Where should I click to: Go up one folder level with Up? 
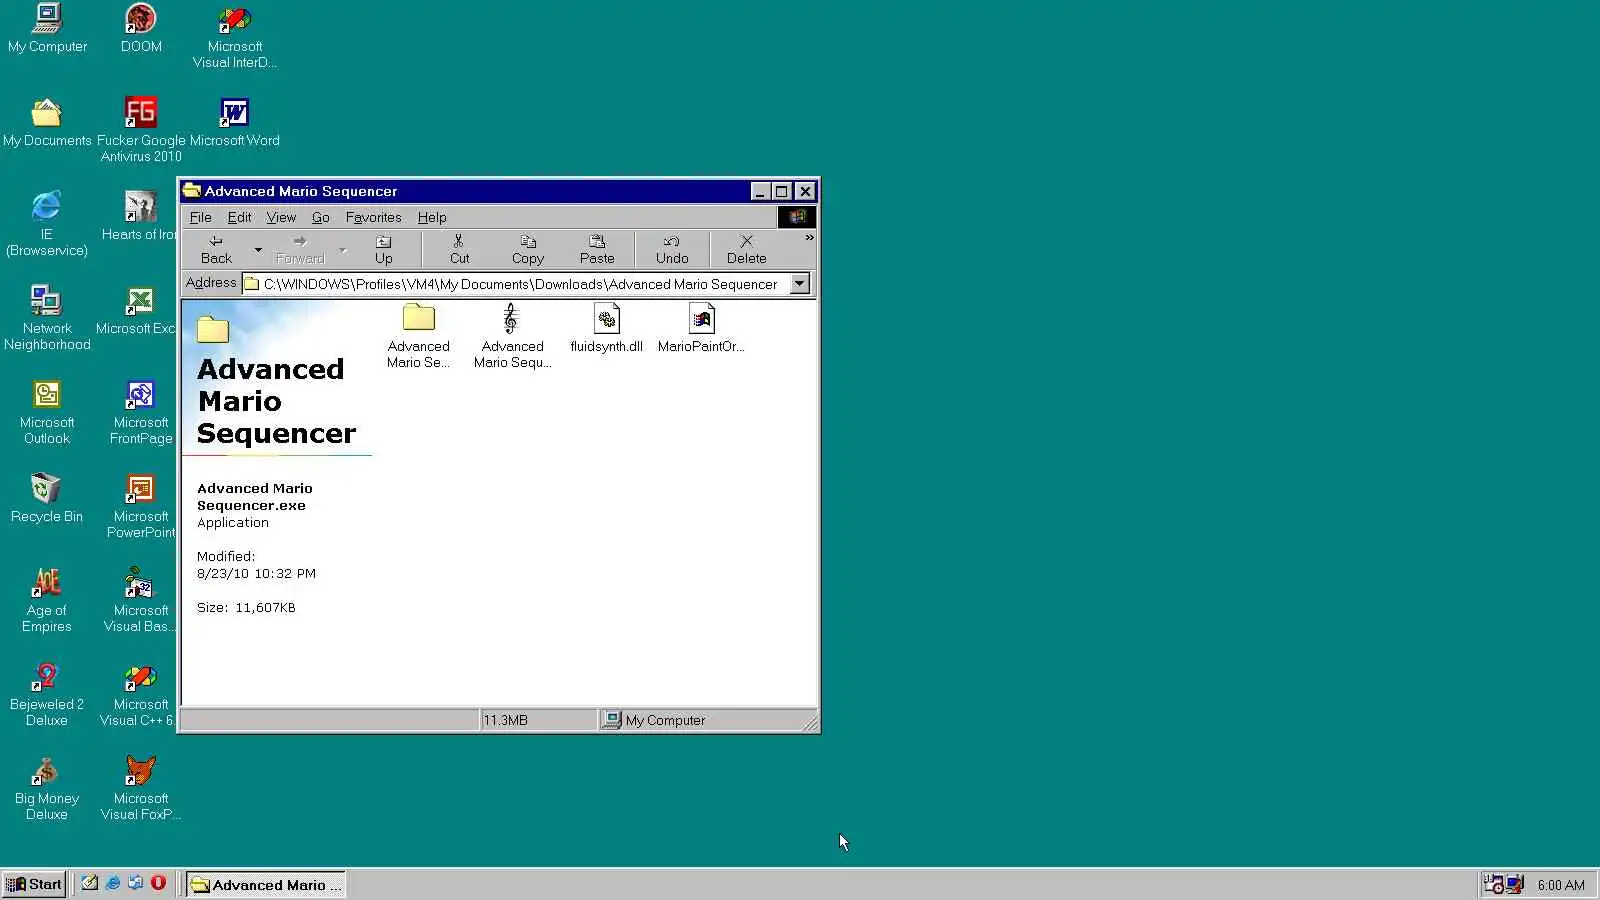pyautogui.click(x=383, y=249)
